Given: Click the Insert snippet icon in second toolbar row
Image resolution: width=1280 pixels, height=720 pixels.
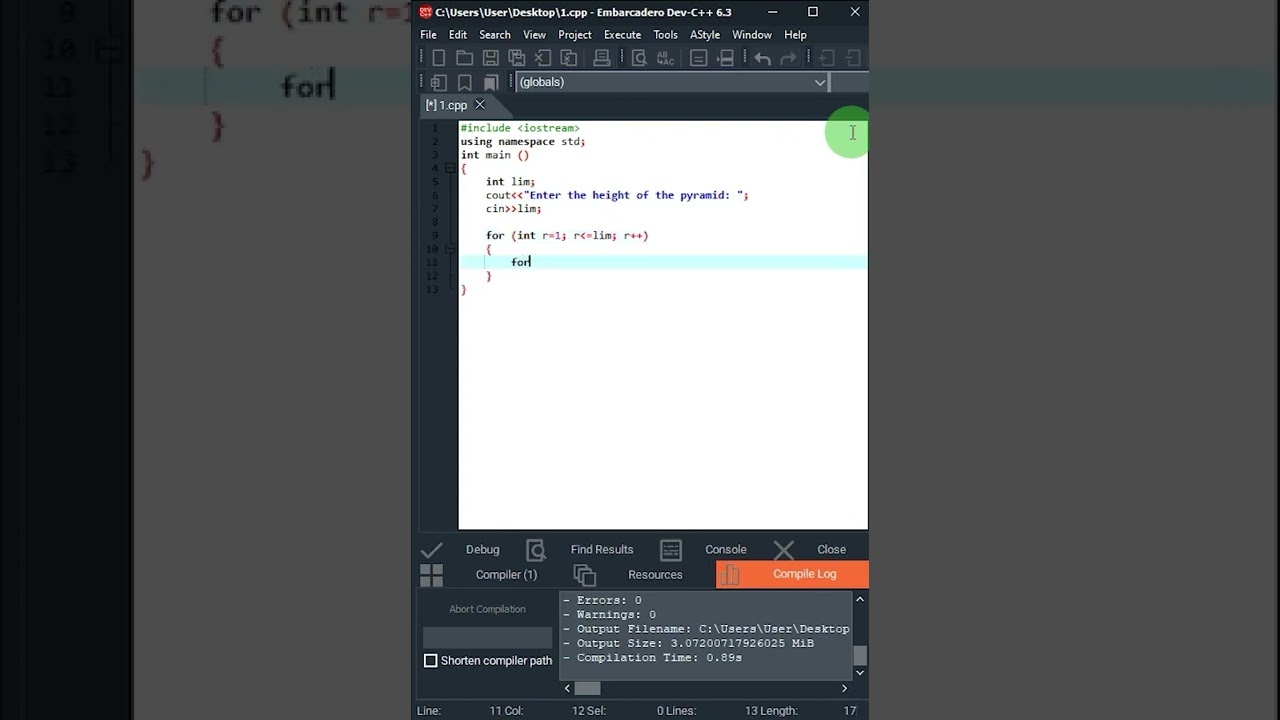Looking at the screenshot, I should coord(439,82).
